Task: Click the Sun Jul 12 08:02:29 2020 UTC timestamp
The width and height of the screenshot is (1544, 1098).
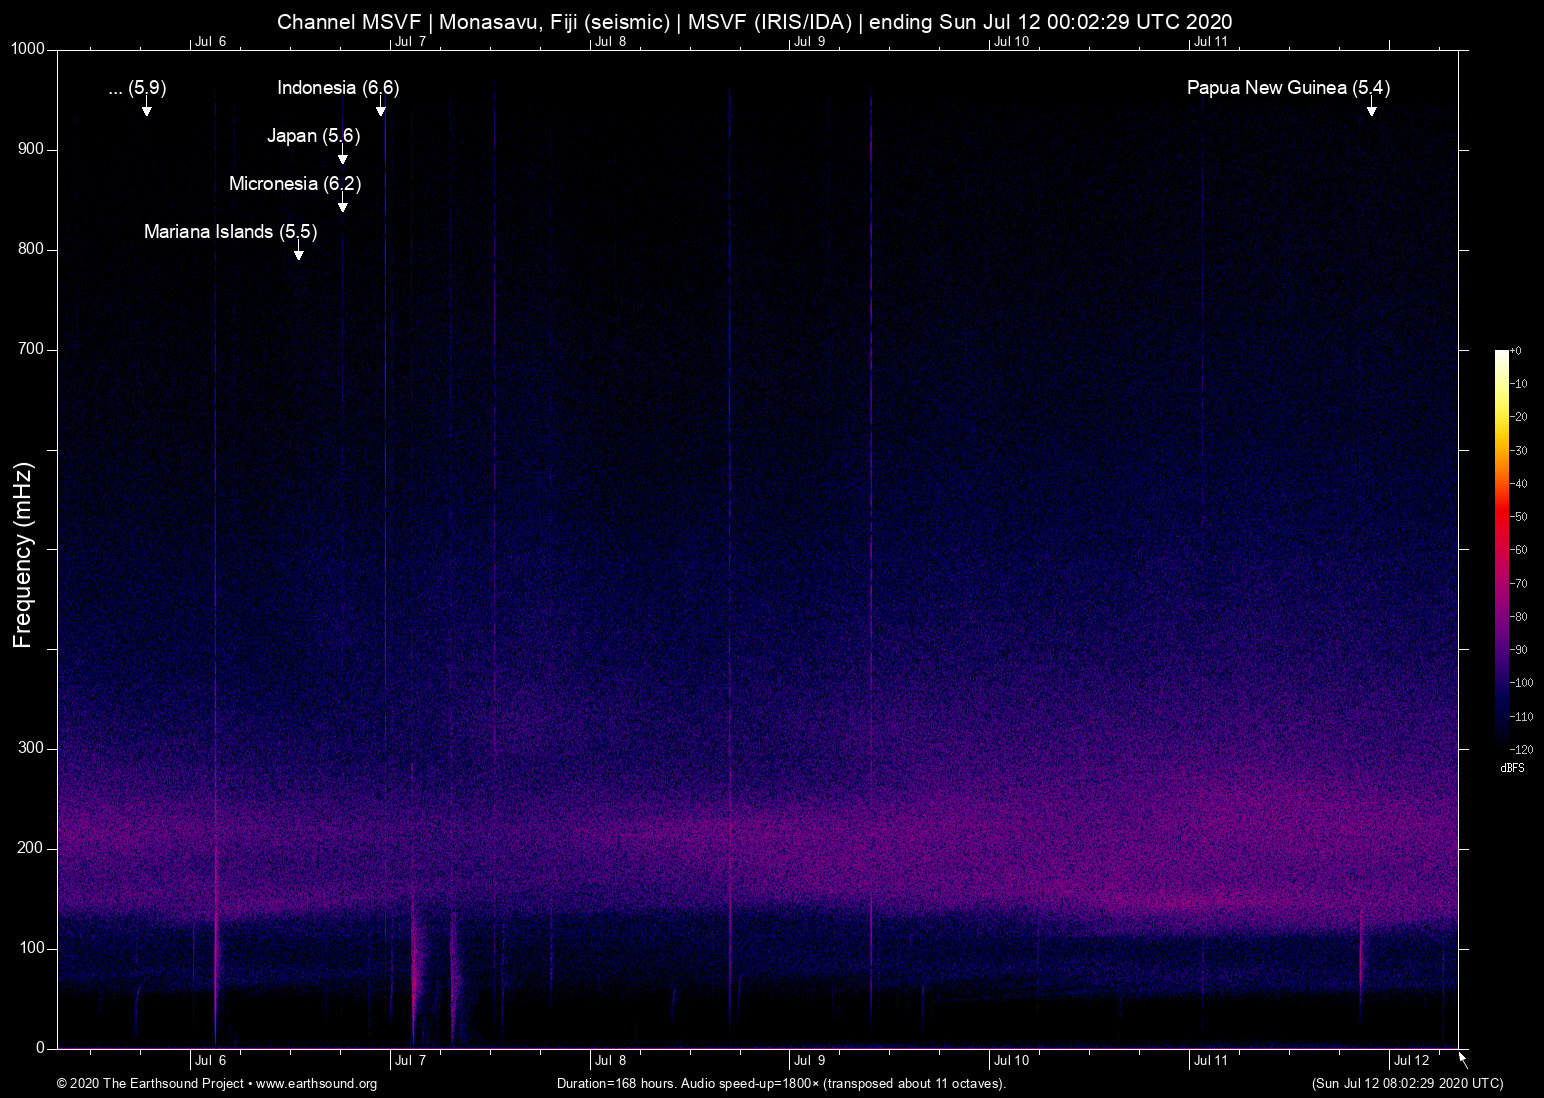Action: (x=1407, y=1084)
